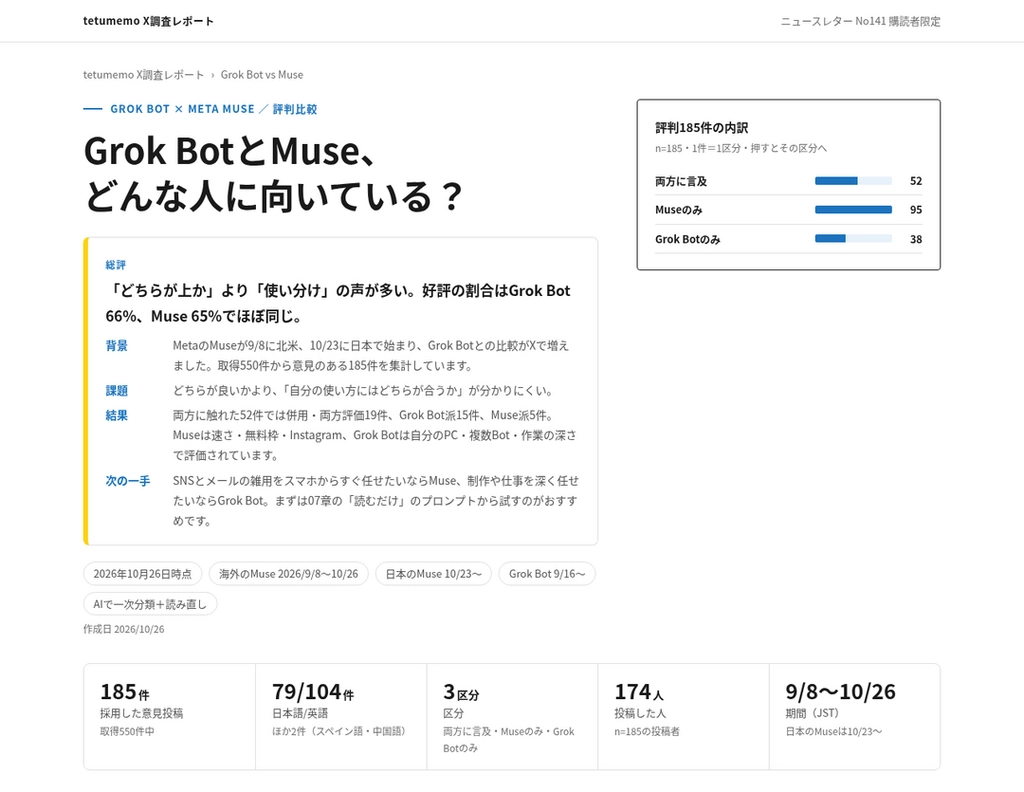Click the 3区分 stat card

(x=512, y=717)
